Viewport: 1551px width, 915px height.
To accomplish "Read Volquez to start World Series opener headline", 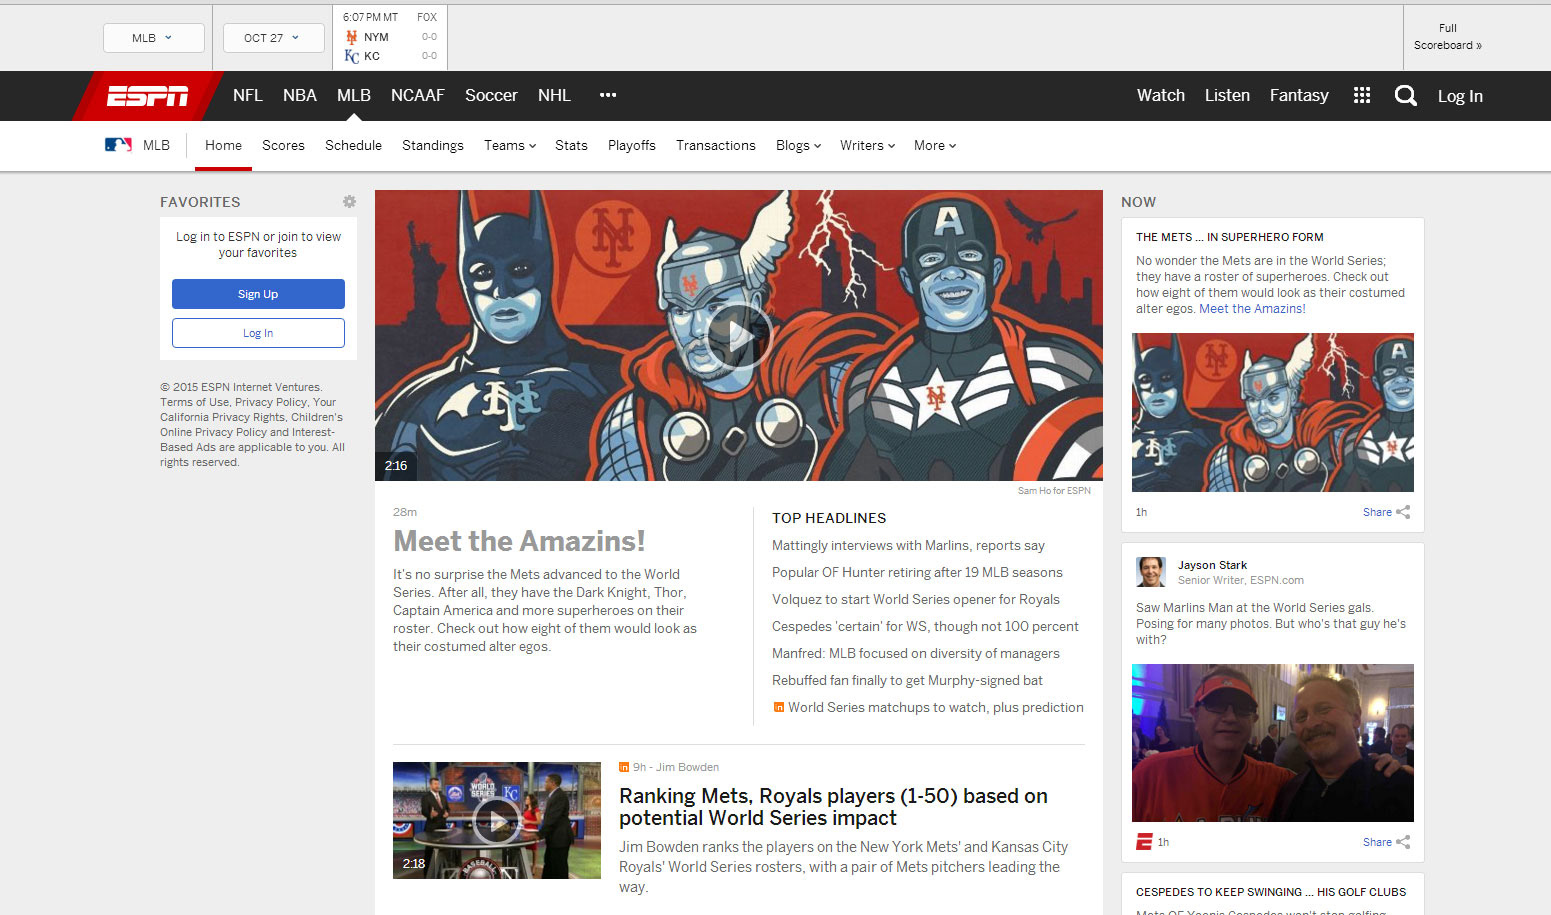I will (x=916, y=599).
